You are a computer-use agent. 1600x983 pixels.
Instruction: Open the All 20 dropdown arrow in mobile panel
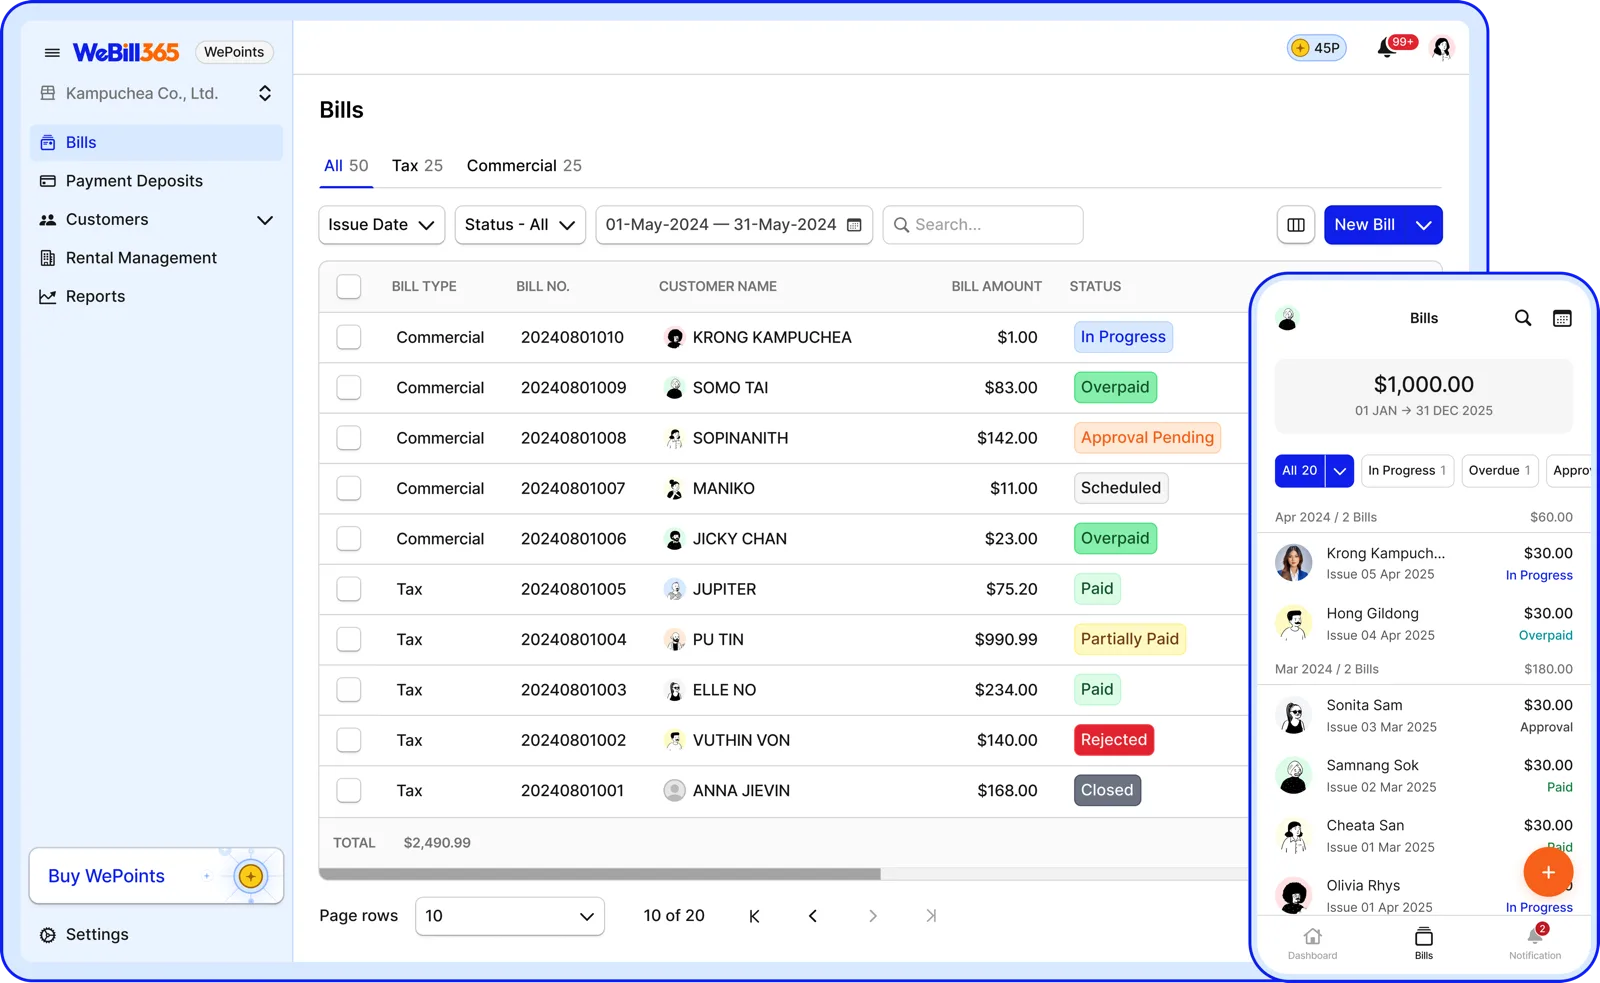1340,471
